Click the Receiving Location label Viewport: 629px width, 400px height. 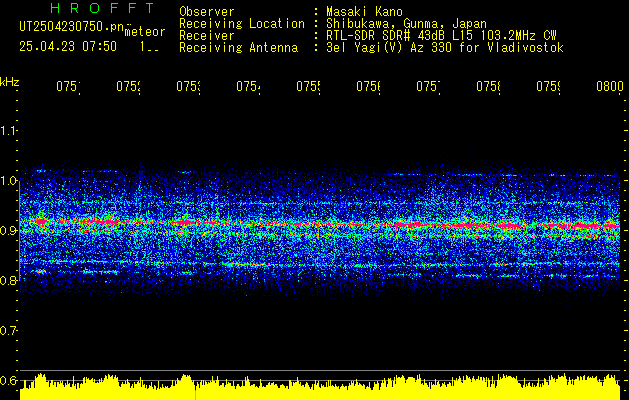point(242,24)
